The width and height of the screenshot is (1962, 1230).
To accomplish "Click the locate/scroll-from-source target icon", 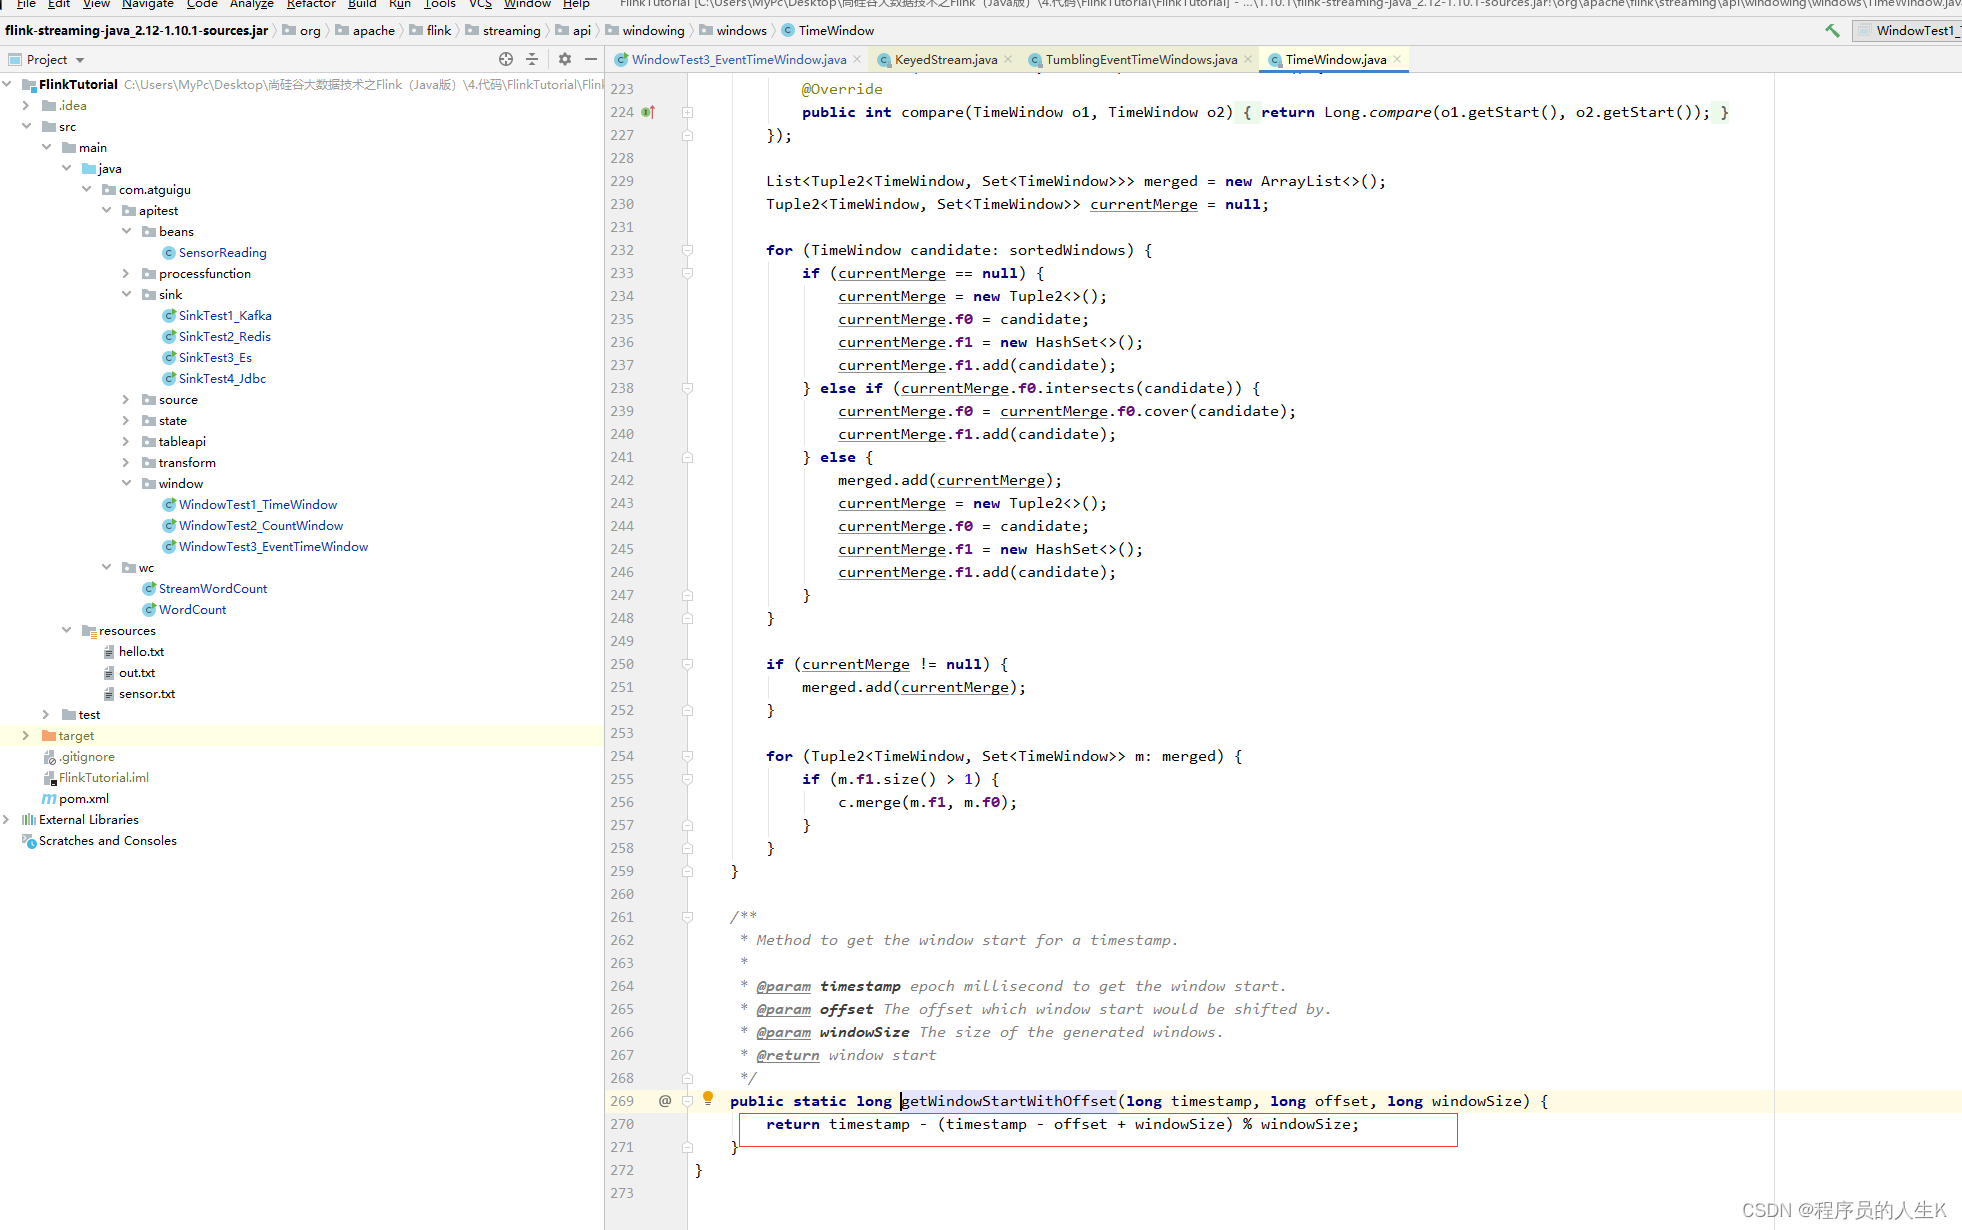I will pyautogui.click(x=506, y=60).
